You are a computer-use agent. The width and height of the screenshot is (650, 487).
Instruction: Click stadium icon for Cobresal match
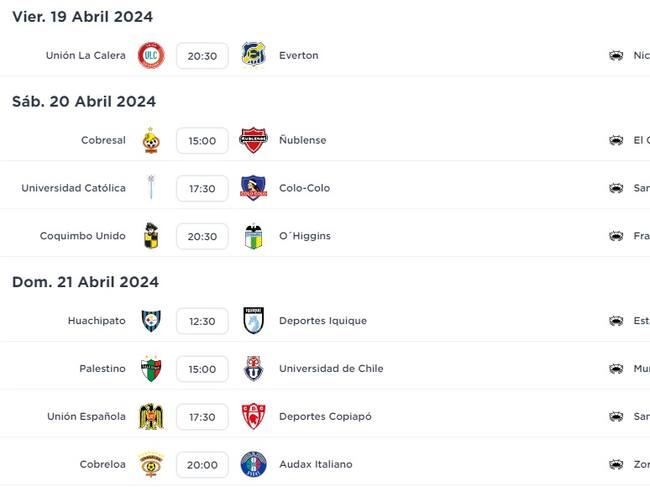pos(616,140)
